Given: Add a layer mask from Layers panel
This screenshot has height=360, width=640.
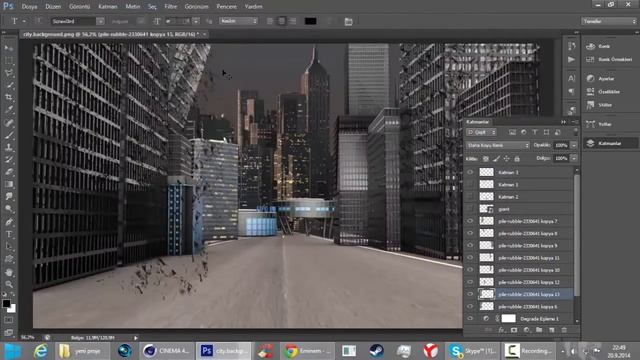Looking at the screenshot, I should pos(514,330).
